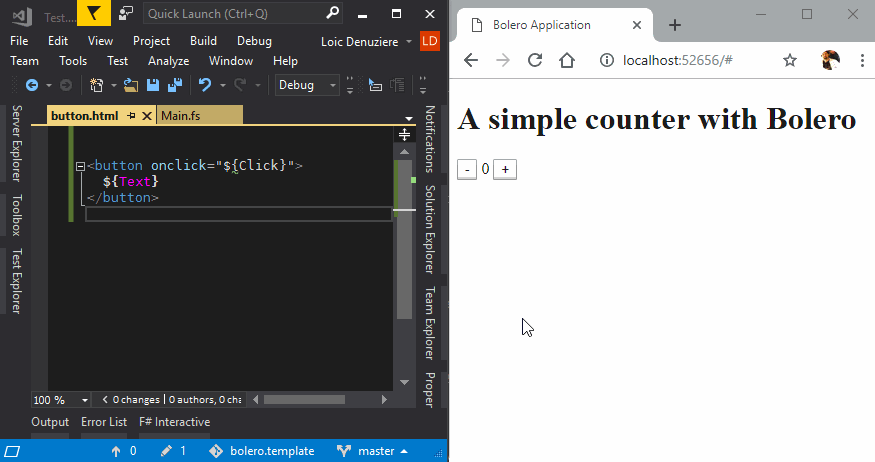Click the bolero.template repository status item

pos(262,451)
